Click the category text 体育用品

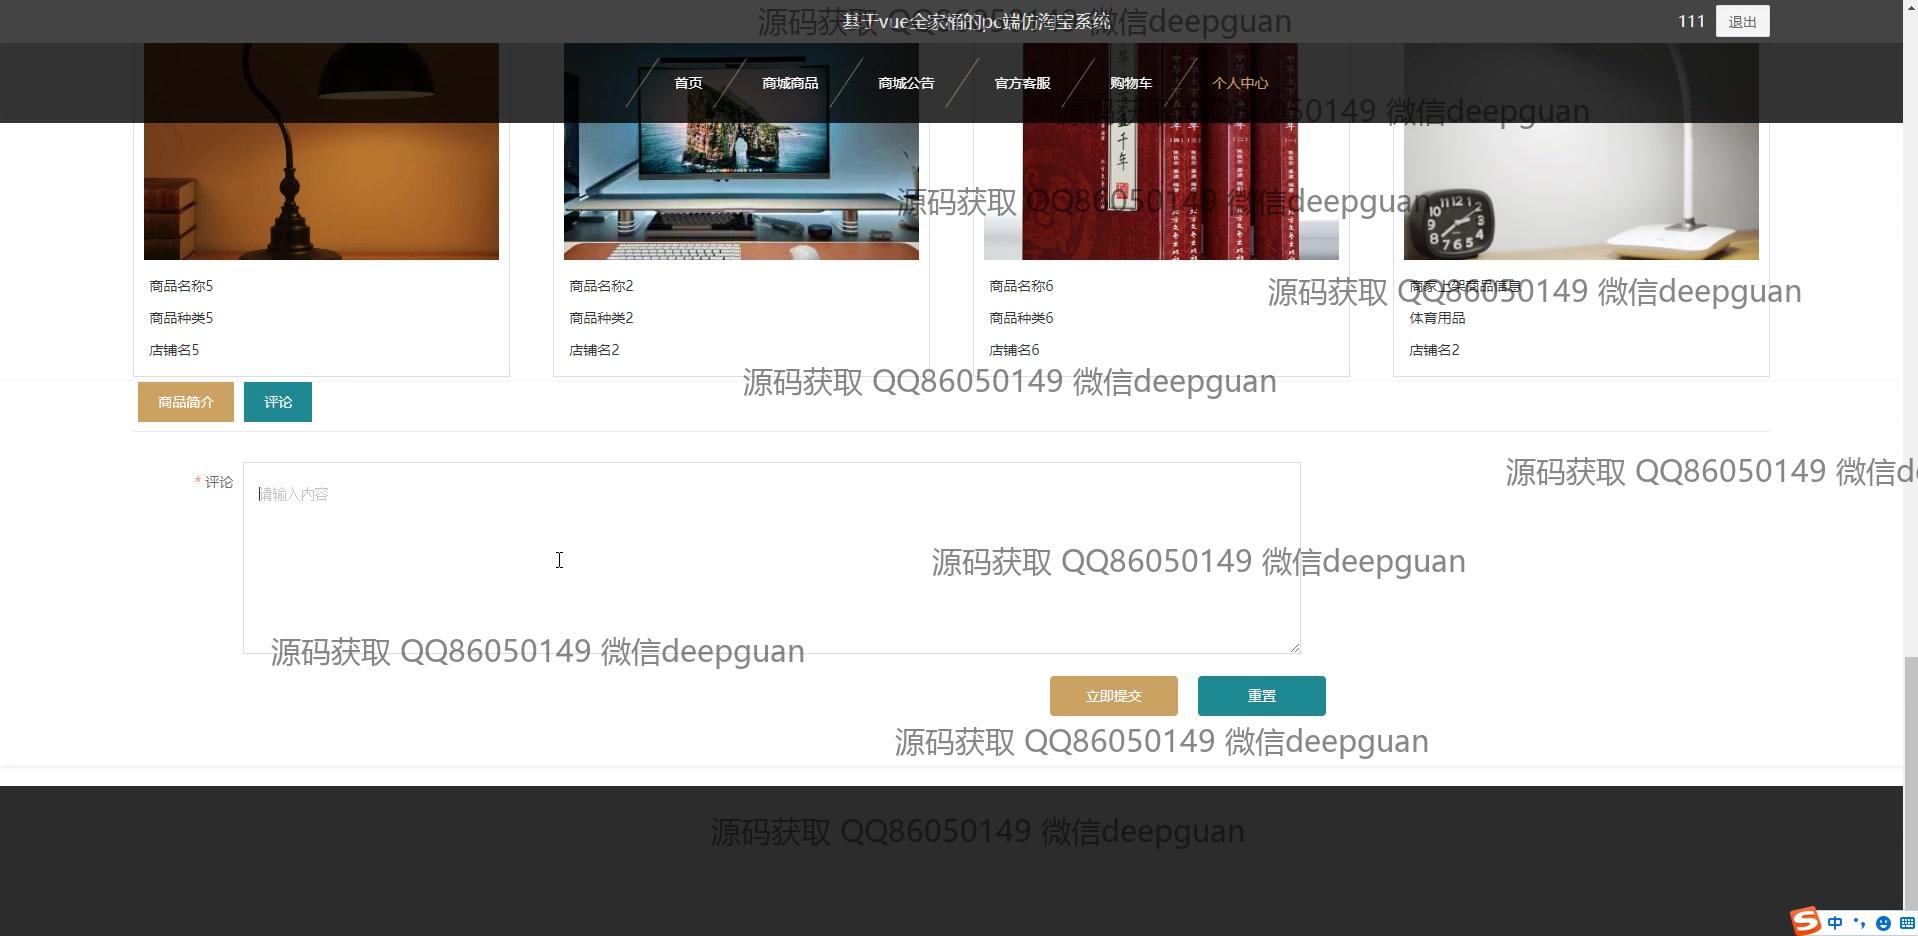pos(1437,318)
